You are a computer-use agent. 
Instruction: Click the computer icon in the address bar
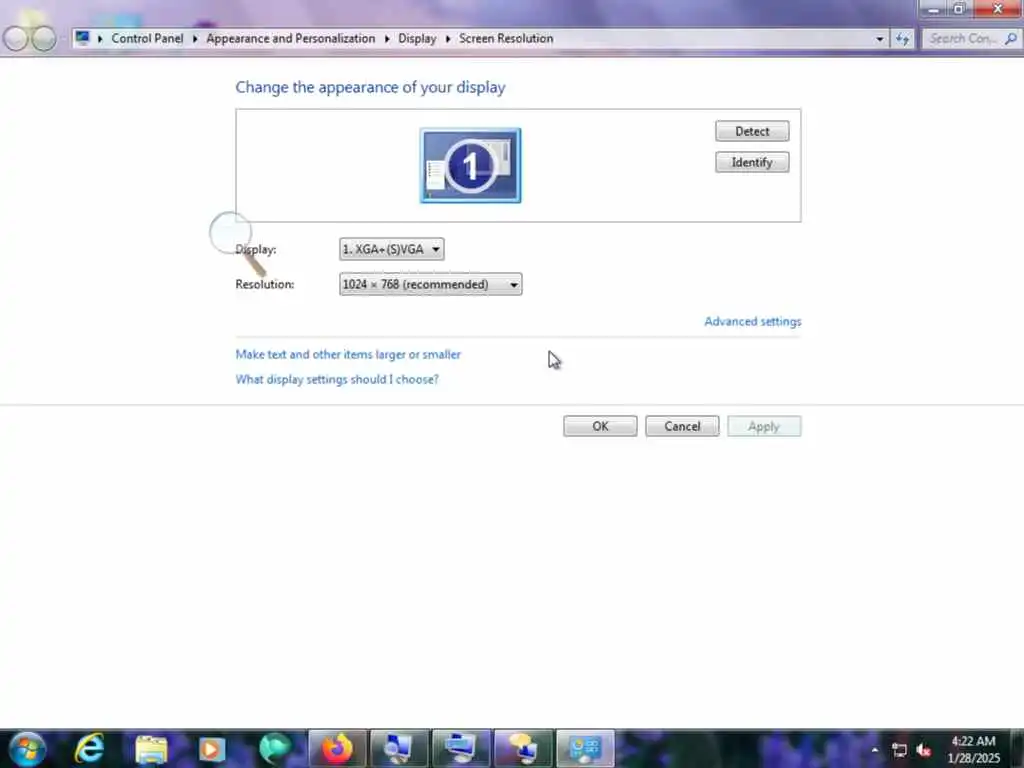82,38
